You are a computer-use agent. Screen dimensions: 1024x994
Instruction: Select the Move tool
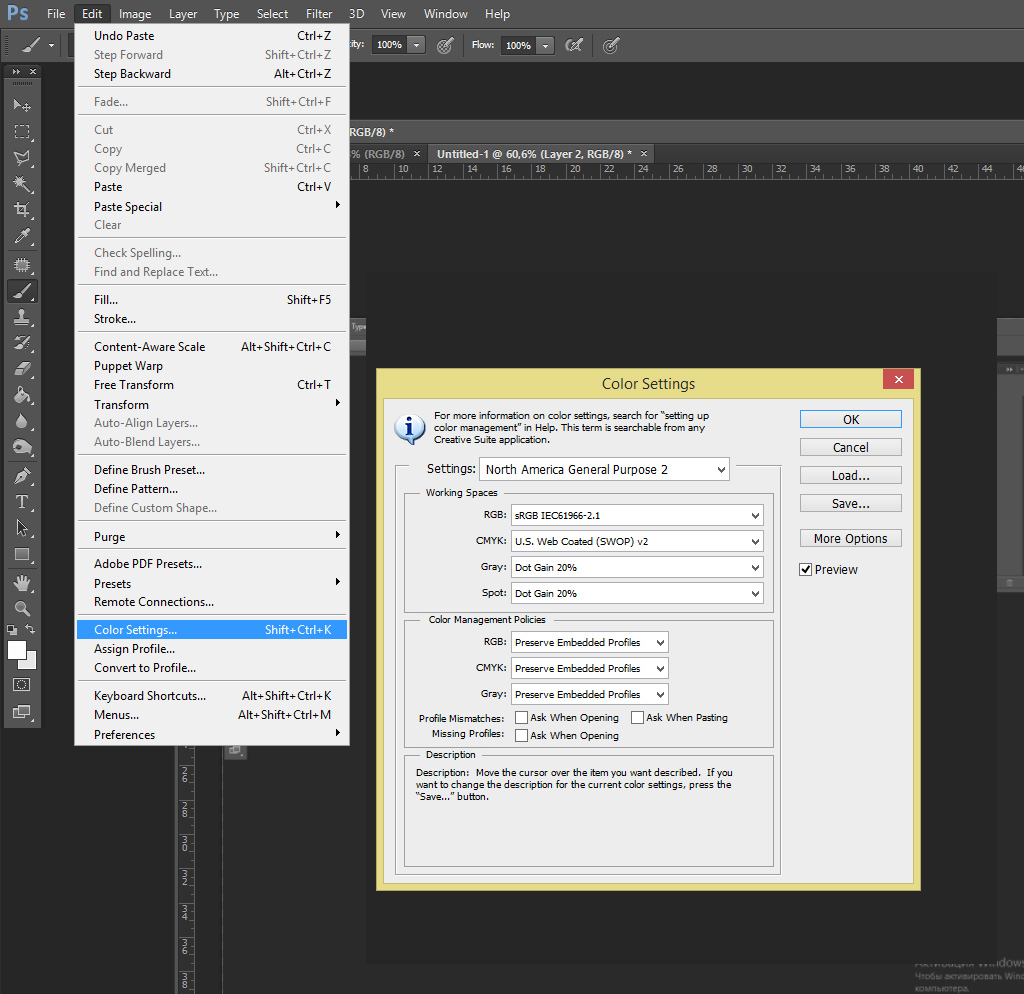click(21, 105)
